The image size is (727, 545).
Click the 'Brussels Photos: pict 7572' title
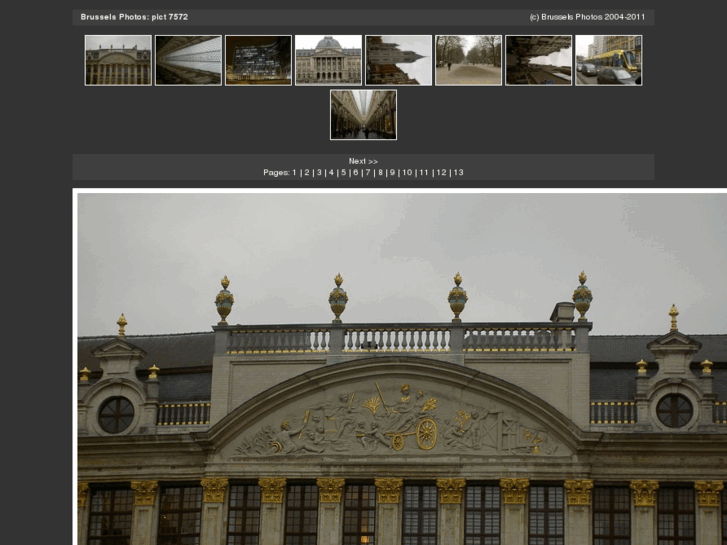134,17
